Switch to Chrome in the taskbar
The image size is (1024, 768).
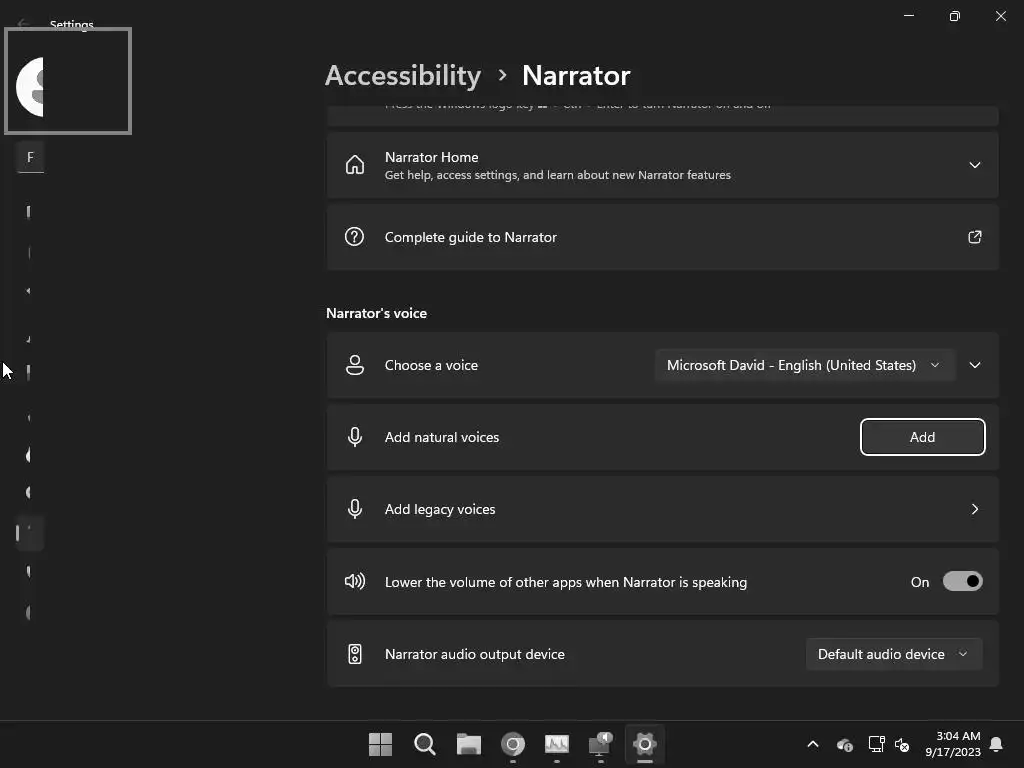coord(513,744)
